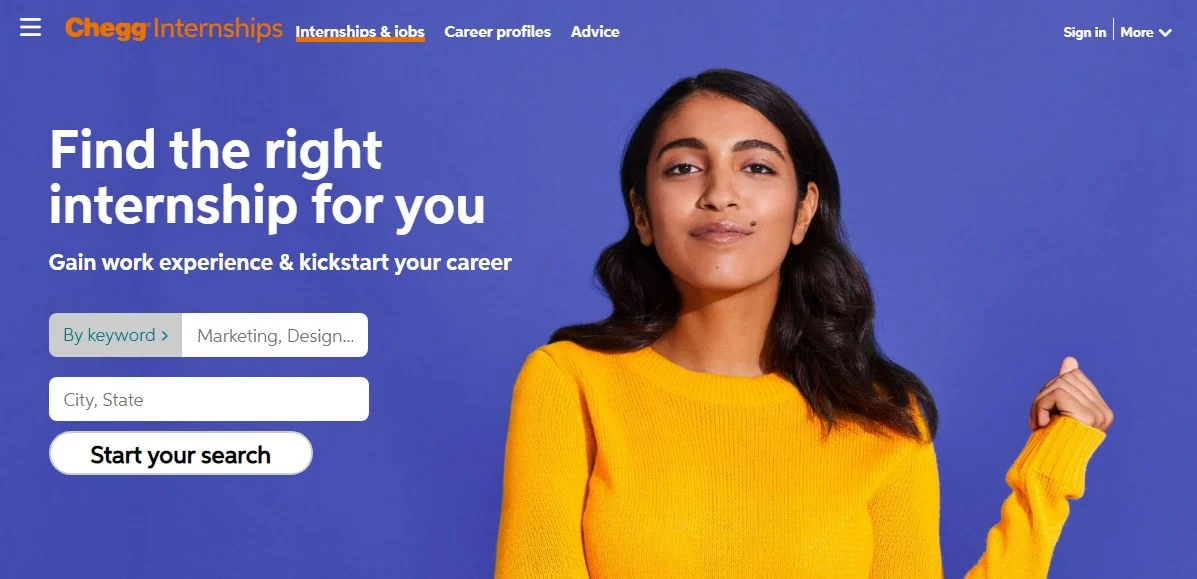Click the orange underline below Internships & jobs
This screenshot has height=579, width=1197.
coord(360,40)
